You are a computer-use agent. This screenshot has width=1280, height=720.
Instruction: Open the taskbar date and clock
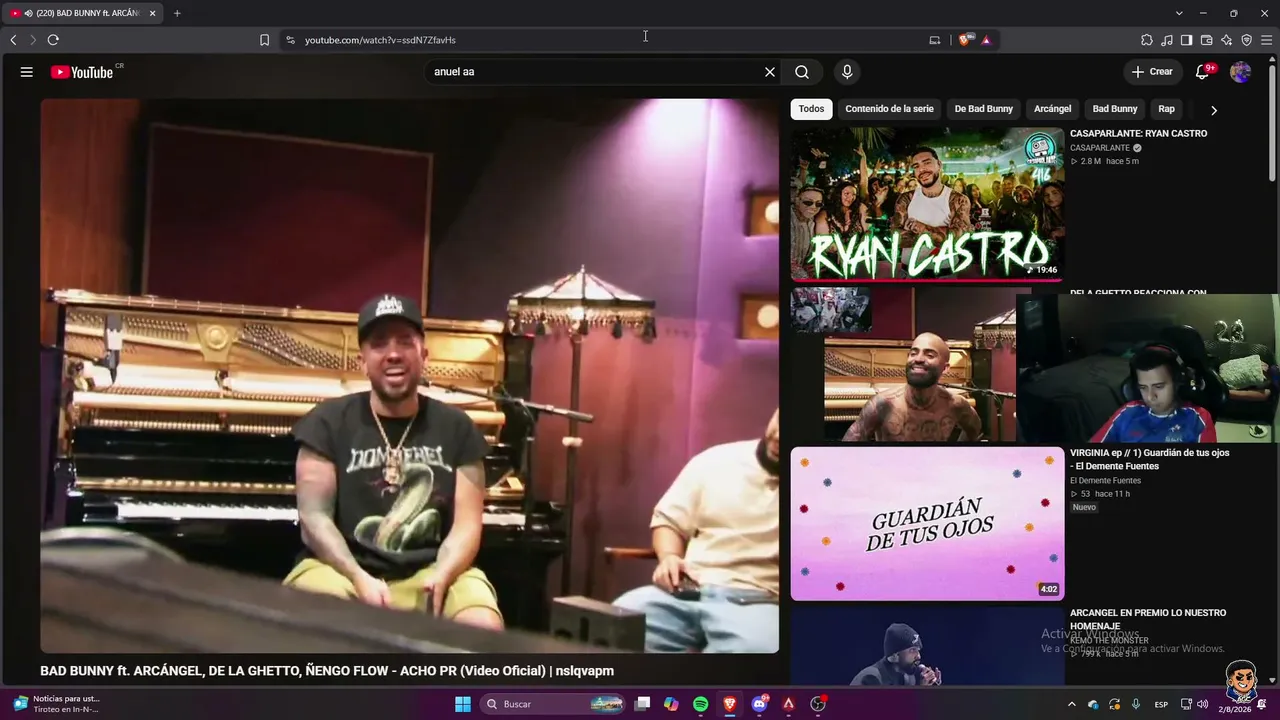pos(1234,709)
